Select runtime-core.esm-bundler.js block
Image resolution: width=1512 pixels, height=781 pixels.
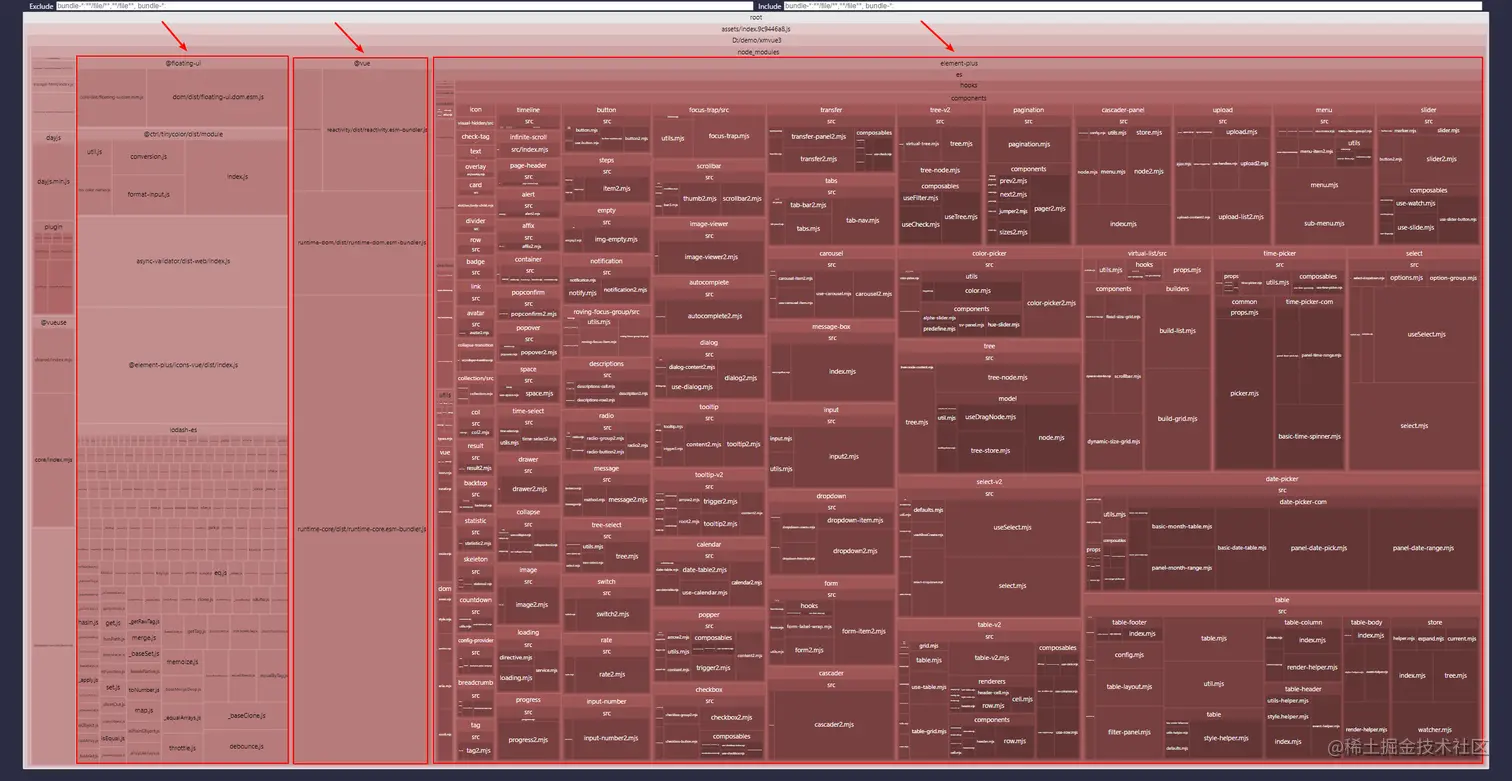(361, 529)
